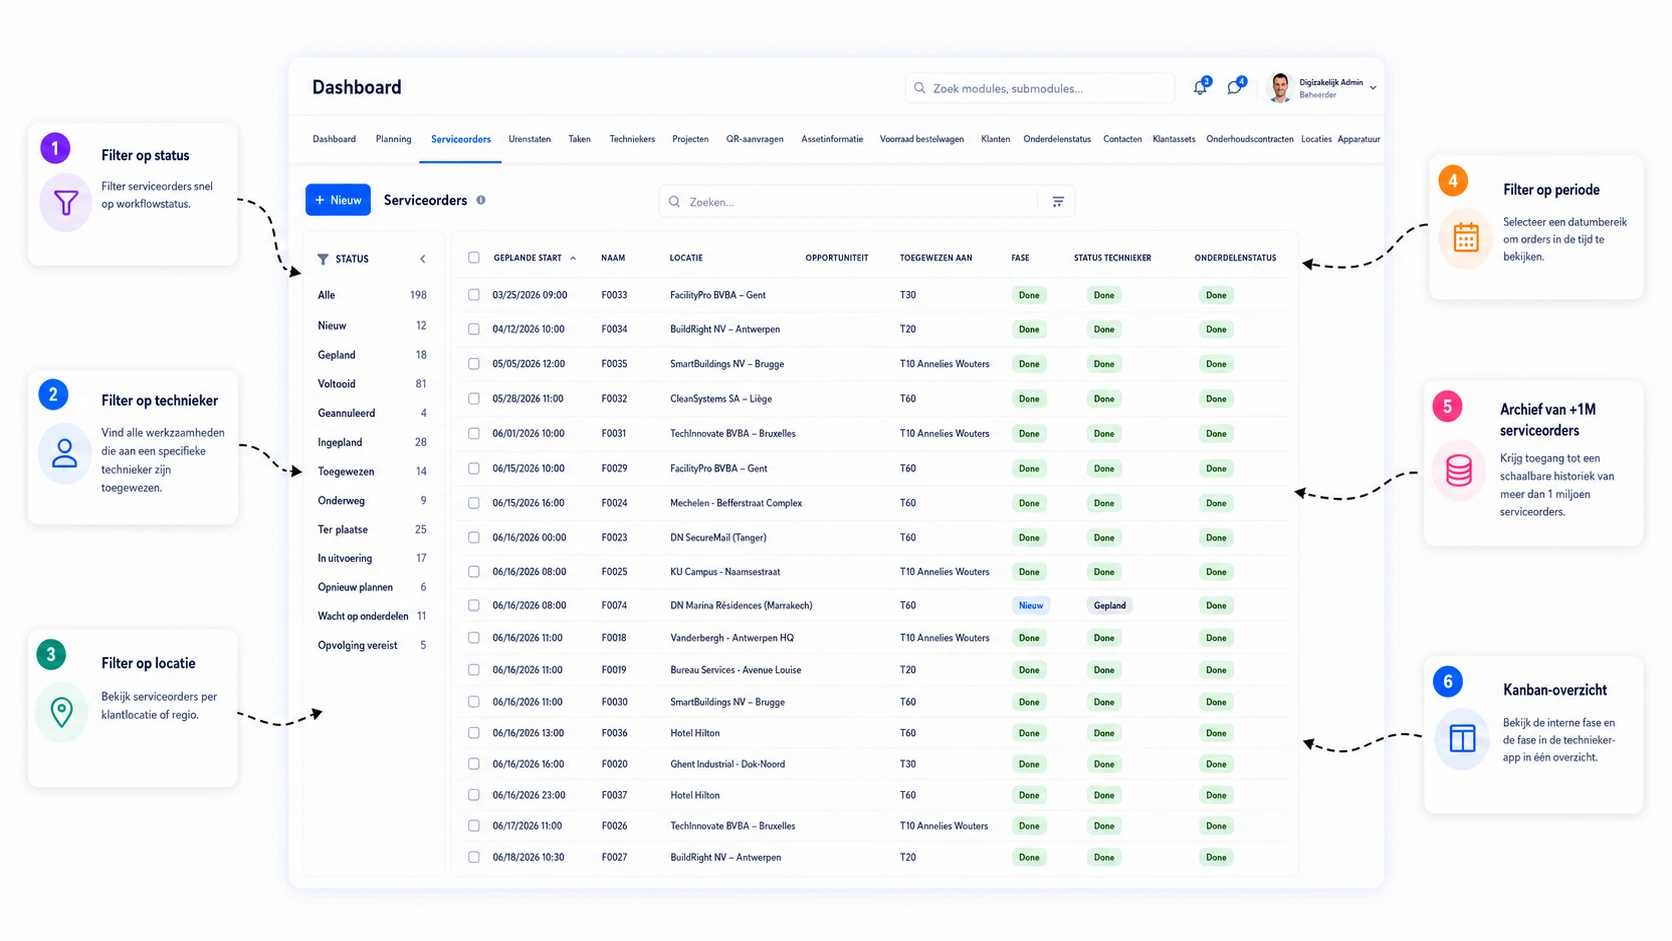Check the box for order F0036
Image resolution: width=1672 pixels, height=941 pixels.
point(474,733)
